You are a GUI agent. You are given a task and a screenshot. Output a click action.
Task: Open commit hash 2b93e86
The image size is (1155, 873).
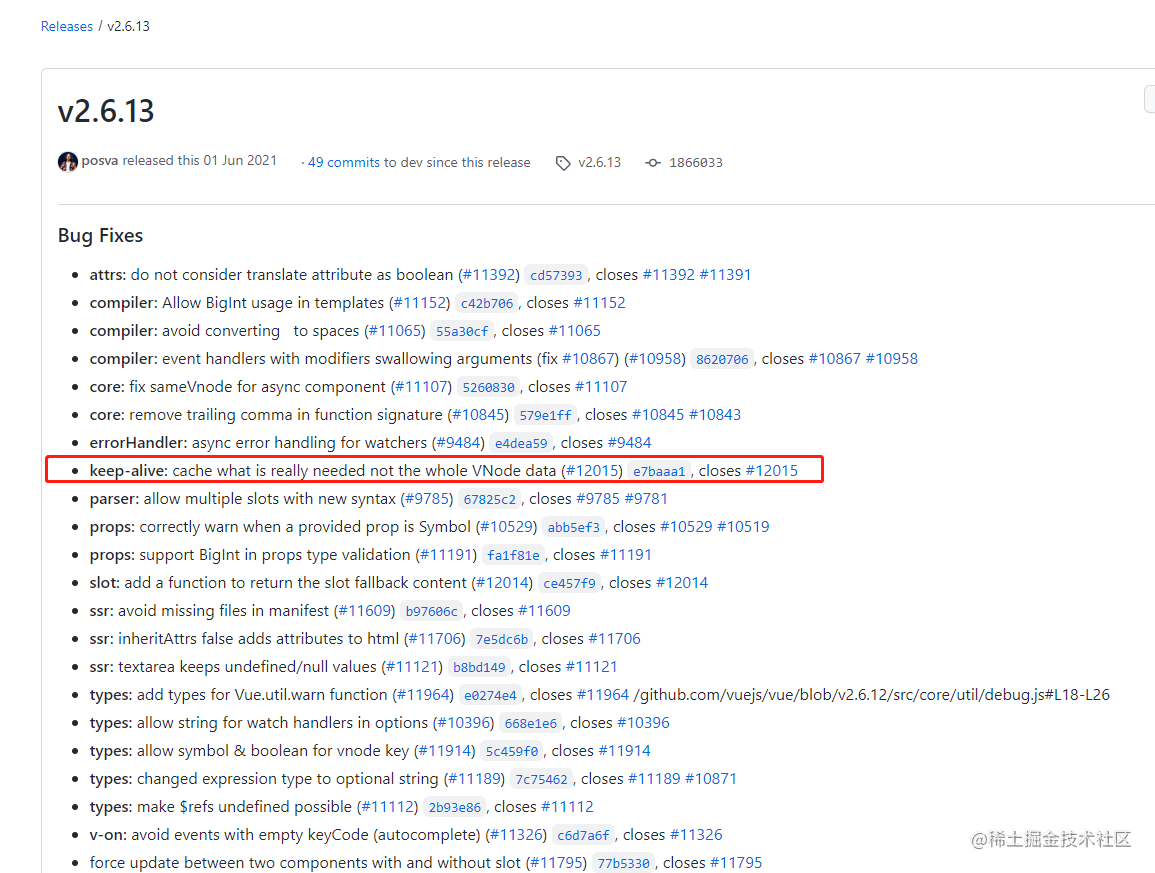454,807
